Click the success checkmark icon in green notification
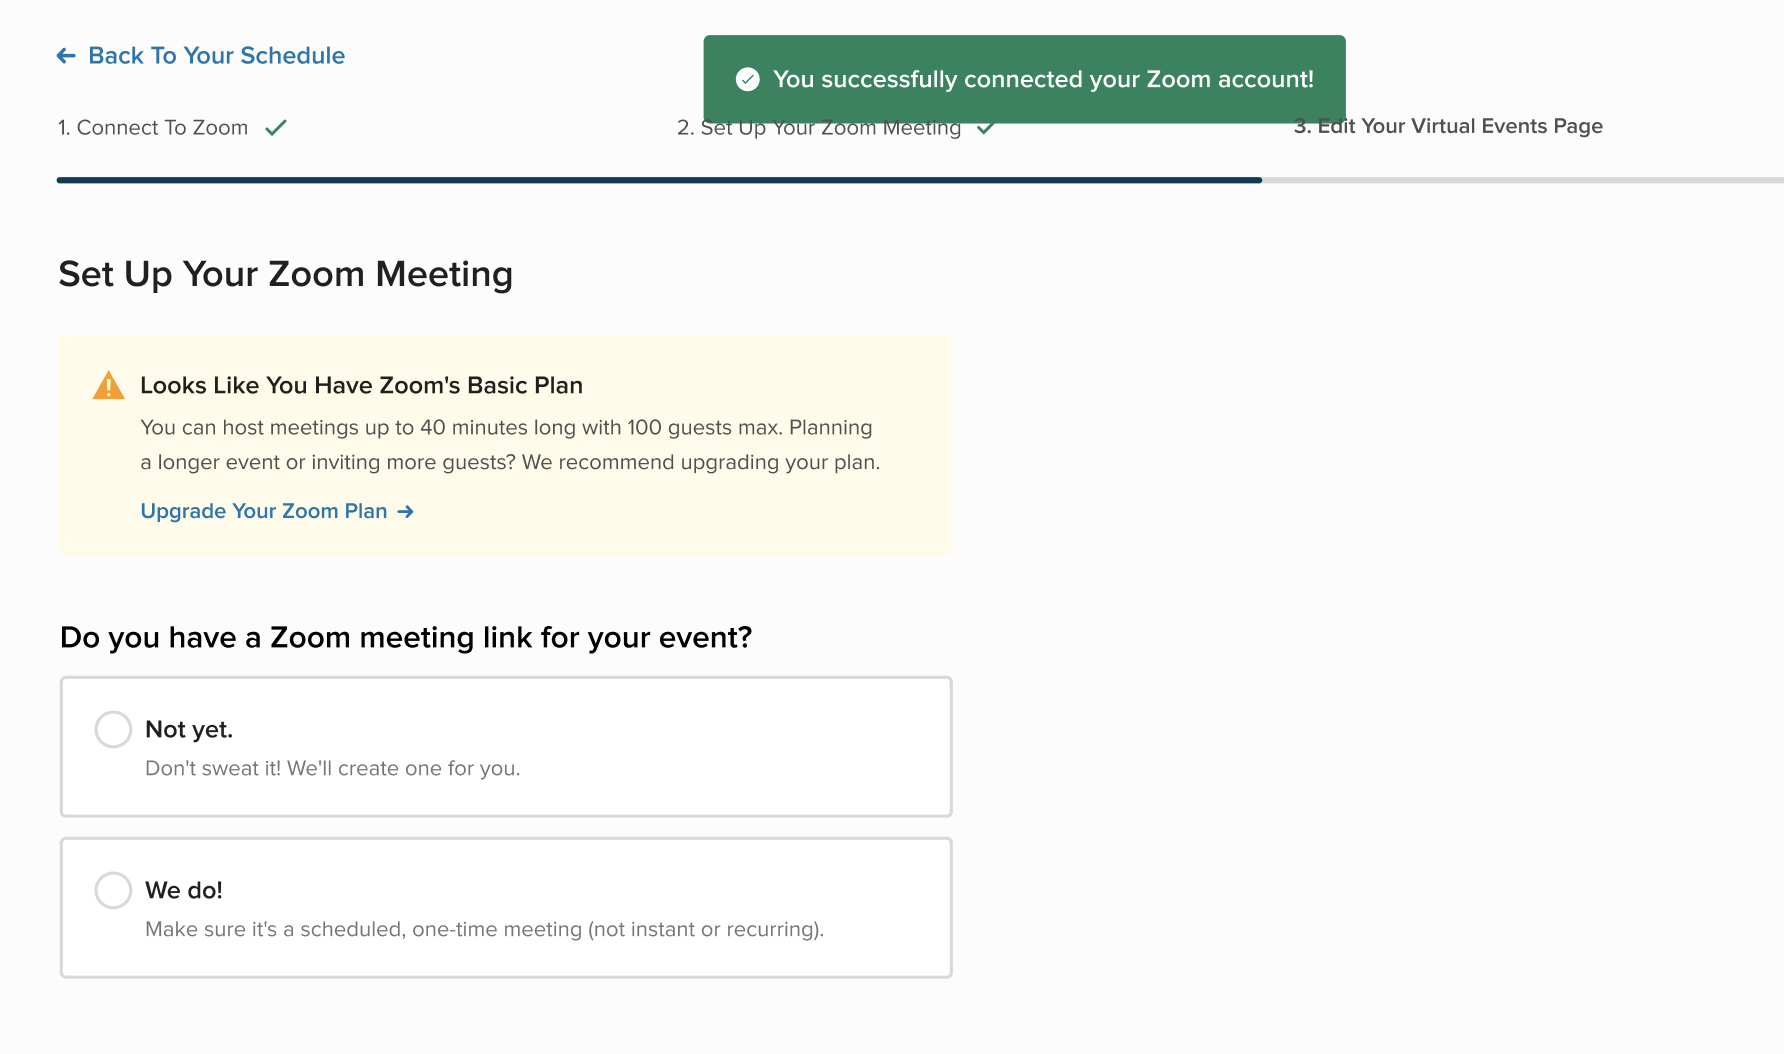The width and height of the screenshot is (1784, 1054). [x=748, y=79]
